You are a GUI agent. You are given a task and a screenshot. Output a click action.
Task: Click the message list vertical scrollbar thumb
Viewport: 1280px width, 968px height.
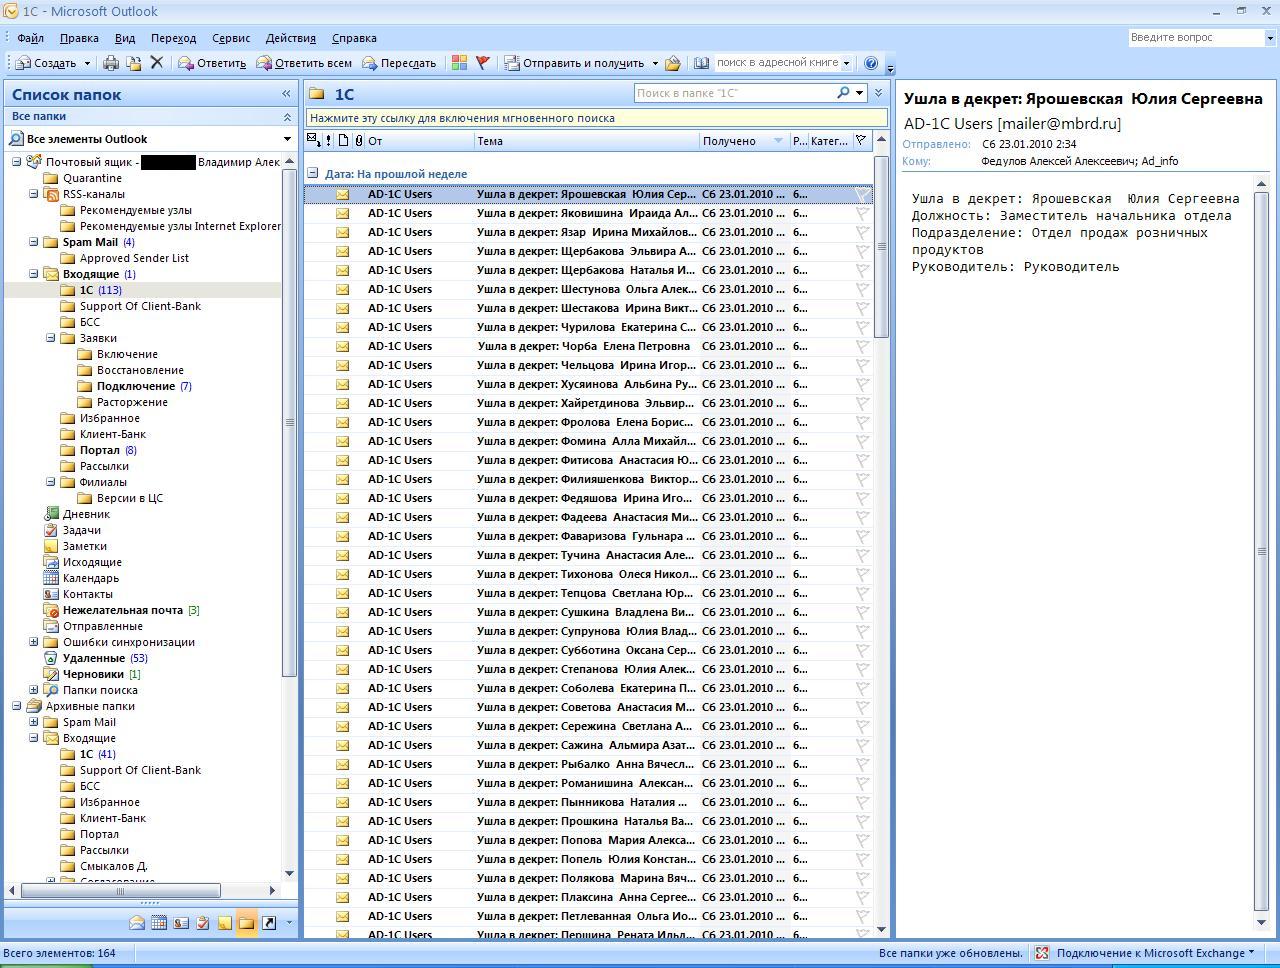click(x=881, y=247)
